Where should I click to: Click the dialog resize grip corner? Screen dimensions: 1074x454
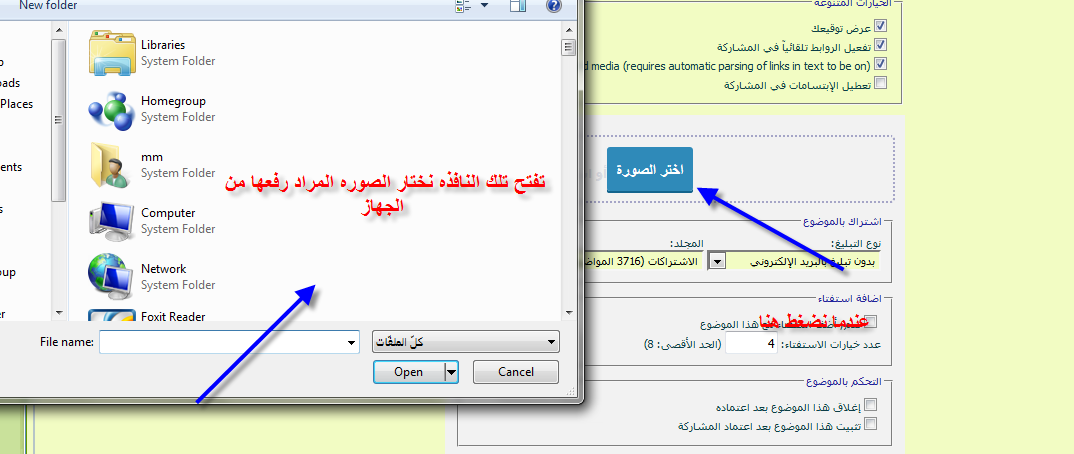tap(570, 391)
